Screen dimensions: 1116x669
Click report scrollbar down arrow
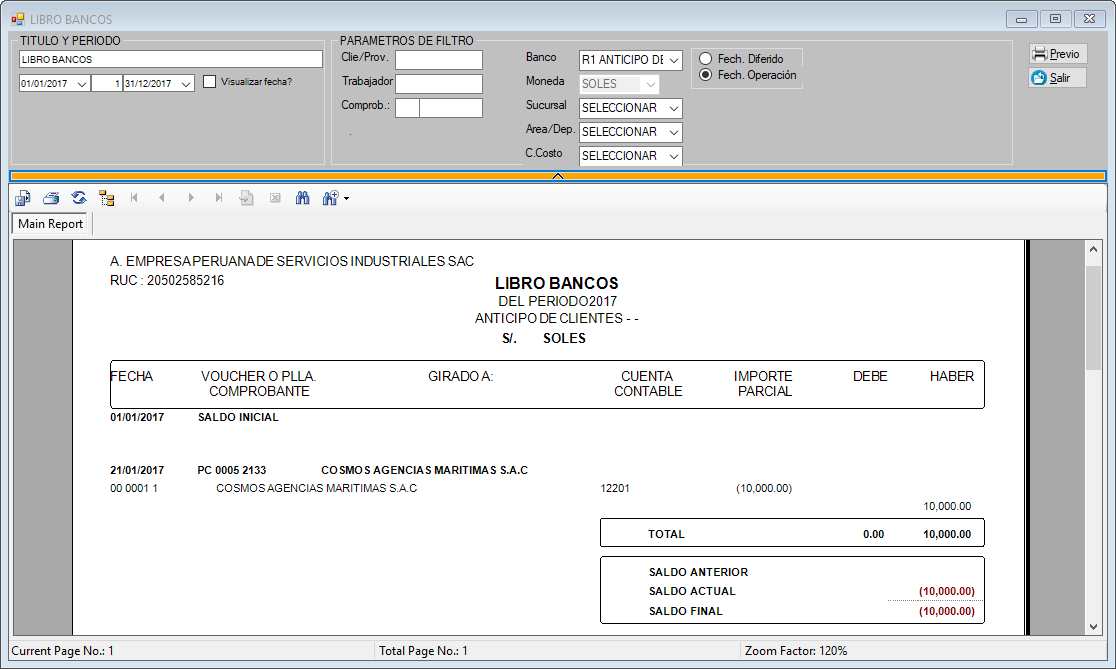(1093, 627)
